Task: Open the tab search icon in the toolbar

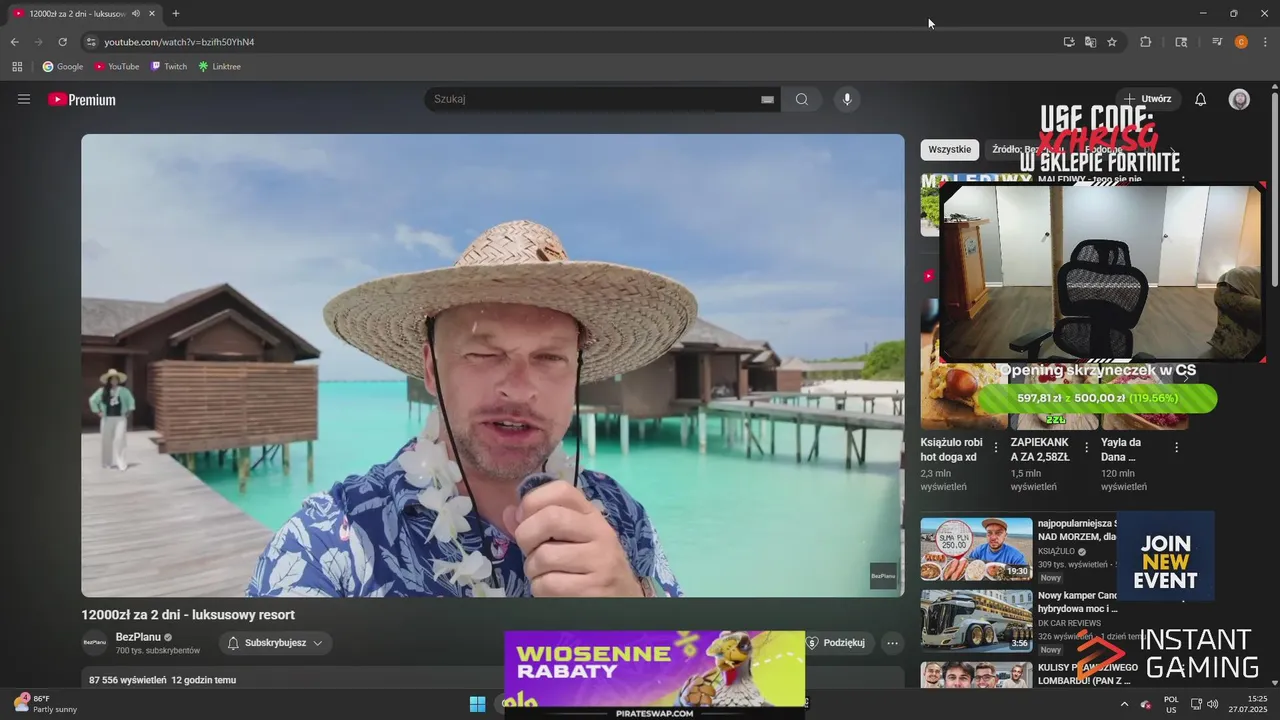Action: pos(1181,42)
